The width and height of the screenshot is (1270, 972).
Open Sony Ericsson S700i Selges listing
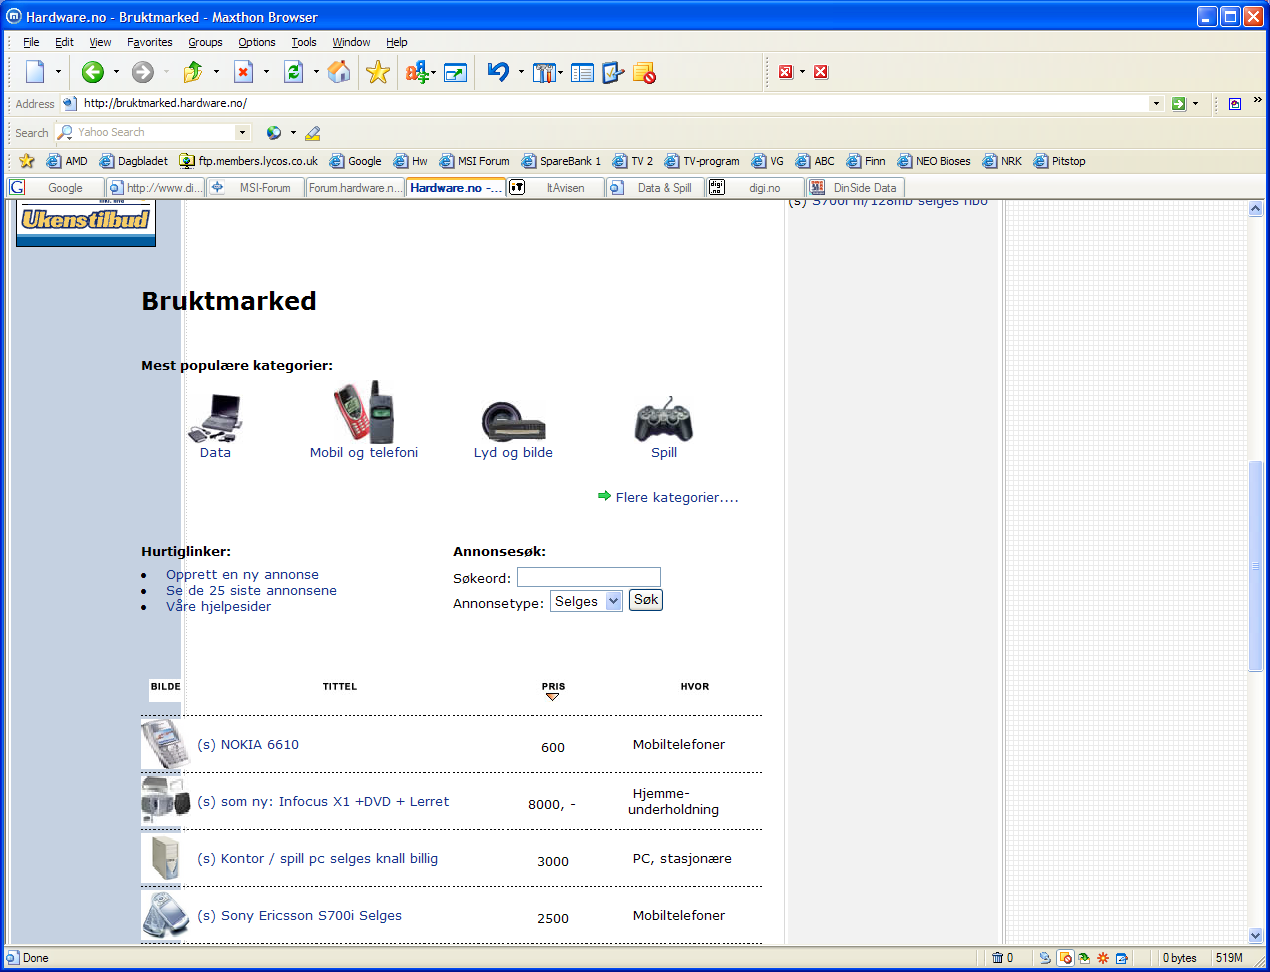299,915
